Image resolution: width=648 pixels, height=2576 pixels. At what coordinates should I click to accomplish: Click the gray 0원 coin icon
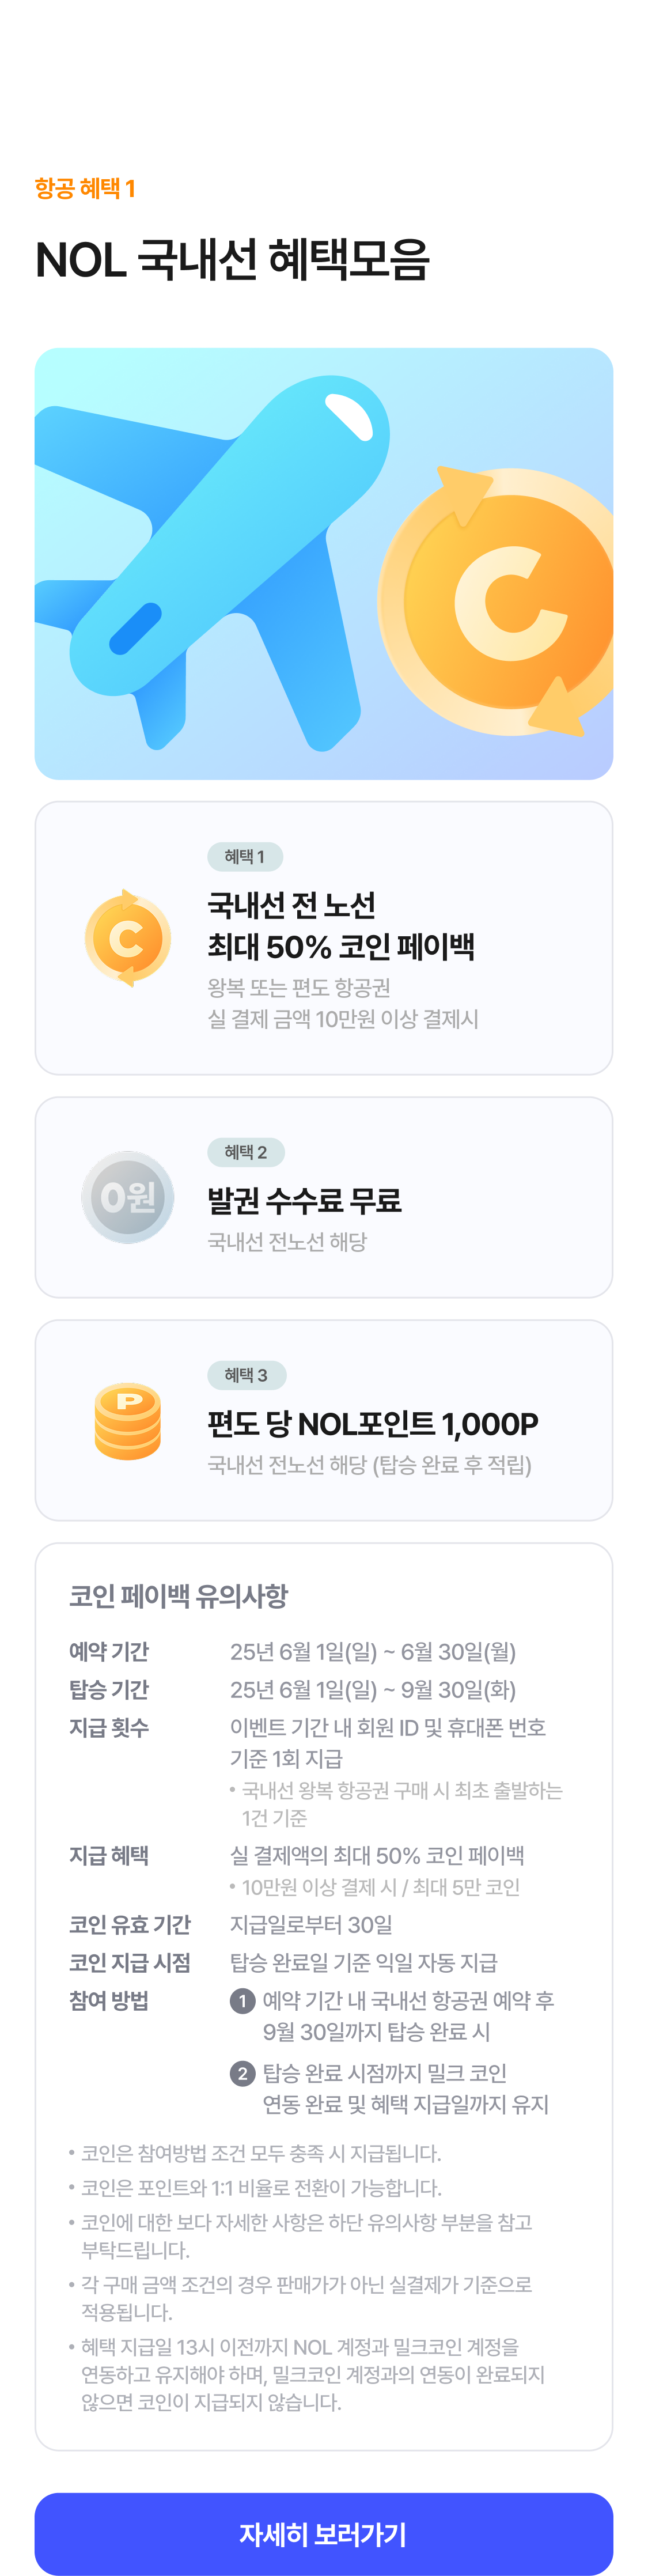click(x=127, y=1196)
